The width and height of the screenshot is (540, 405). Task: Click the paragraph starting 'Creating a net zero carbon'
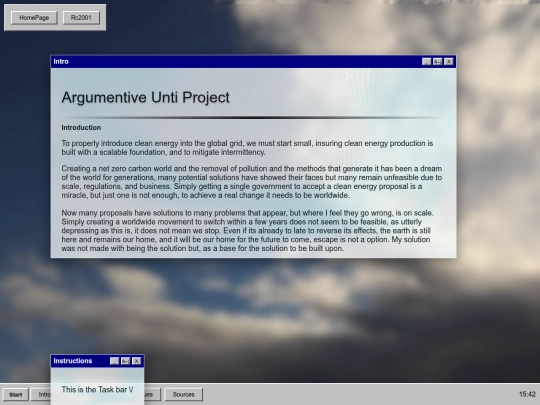(x=252, y=182)
